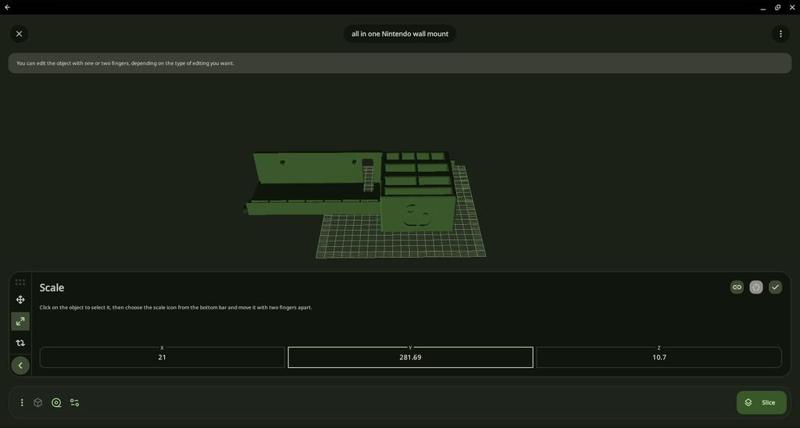Click the scale instruction text
This screenshot has height=428, width=800.
pos(176,308)
